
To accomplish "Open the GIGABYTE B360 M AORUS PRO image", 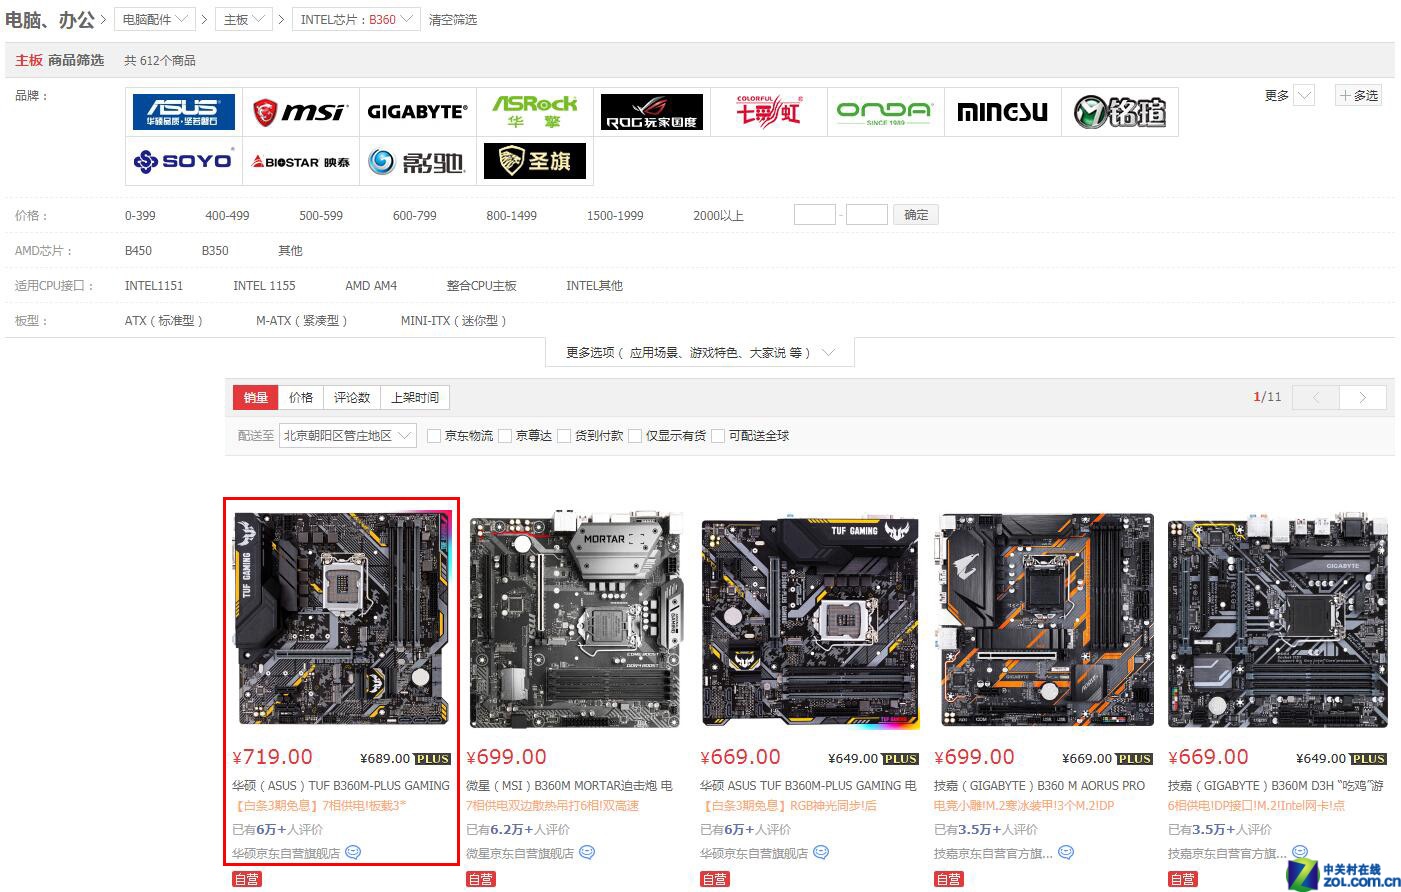I will coord(1045,620).
